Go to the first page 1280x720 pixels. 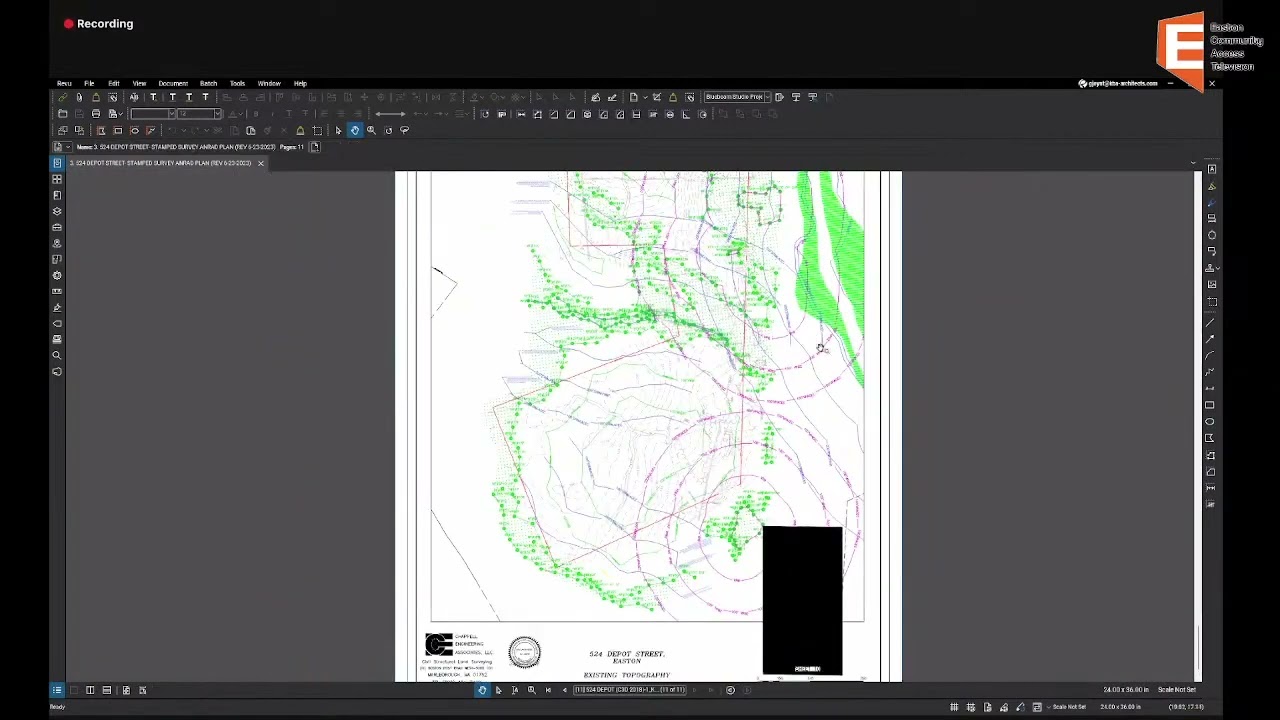[x=548, y=690]
